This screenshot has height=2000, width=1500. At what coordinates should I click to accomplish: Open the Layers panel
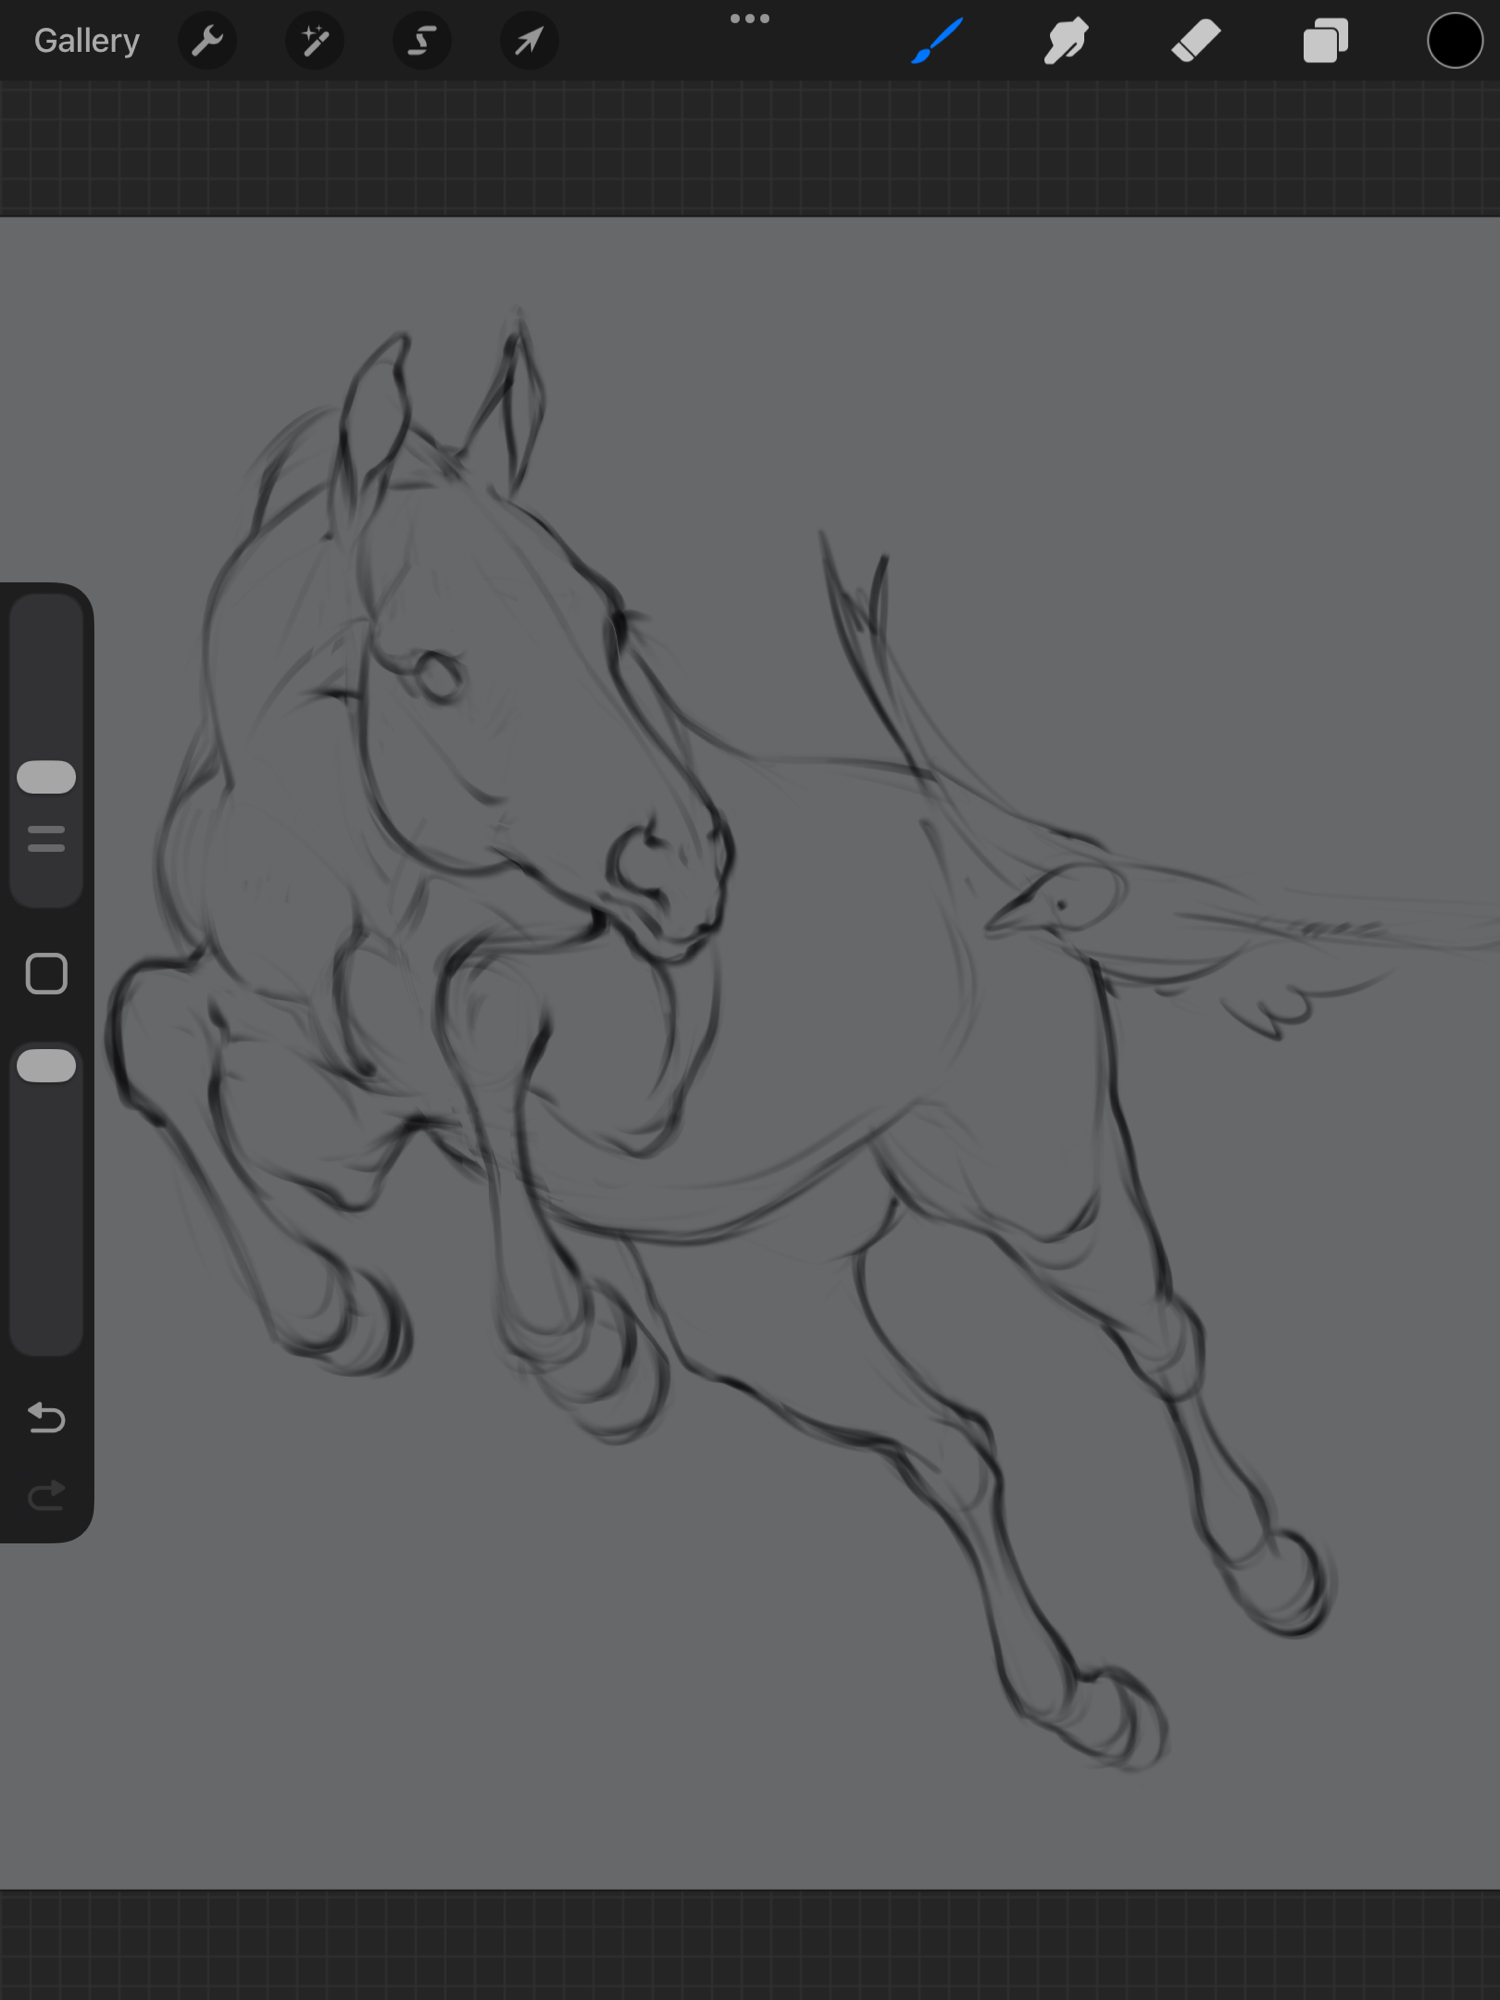1325,41
